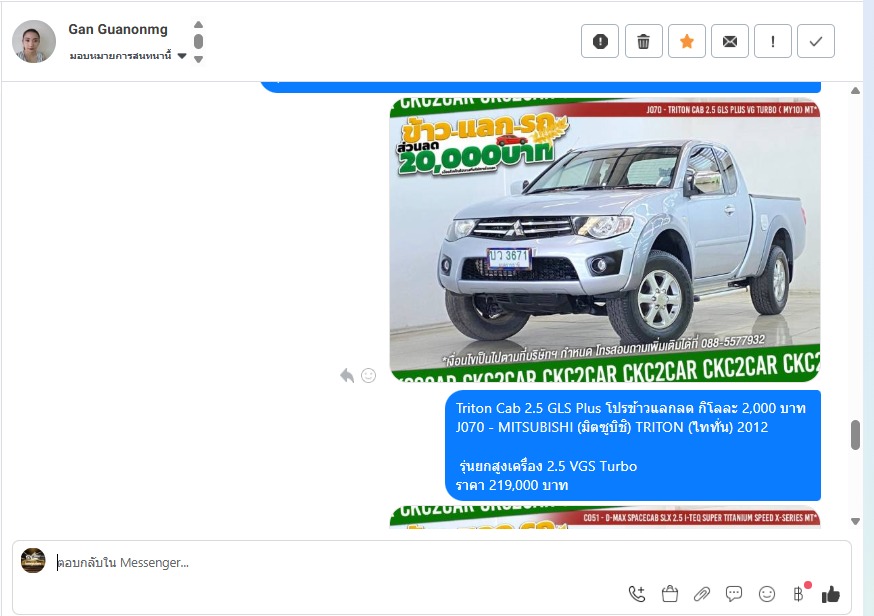Send a thumbs up like

831,594
